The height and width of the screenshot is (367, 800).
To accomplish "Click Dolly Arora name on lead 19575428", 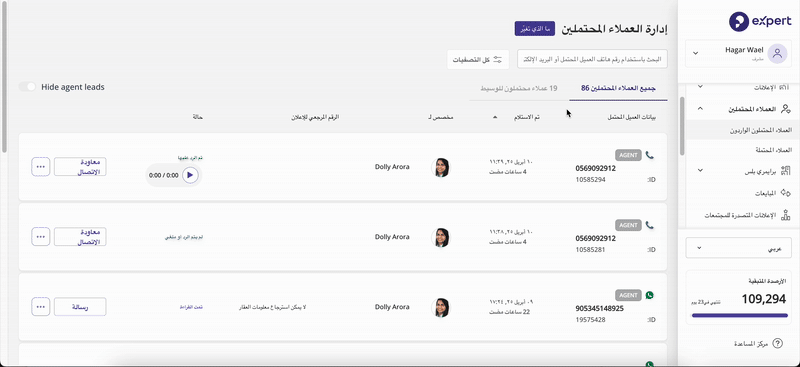I will [392, 307].
